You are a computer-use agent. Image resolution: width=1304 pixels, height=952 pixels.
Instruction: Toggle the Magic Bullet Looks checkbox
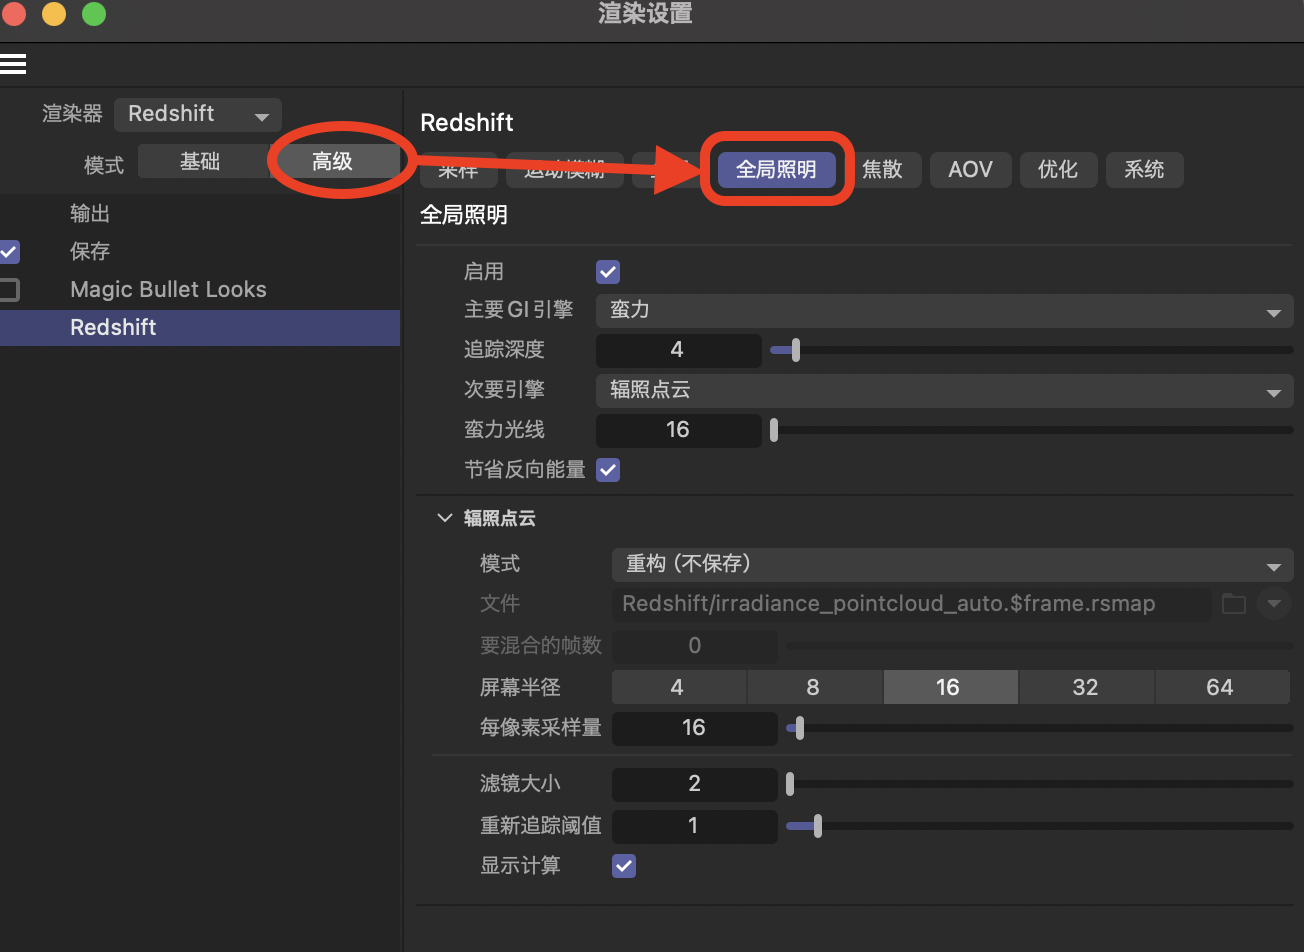pyautogui.click(x=9, y=290)
